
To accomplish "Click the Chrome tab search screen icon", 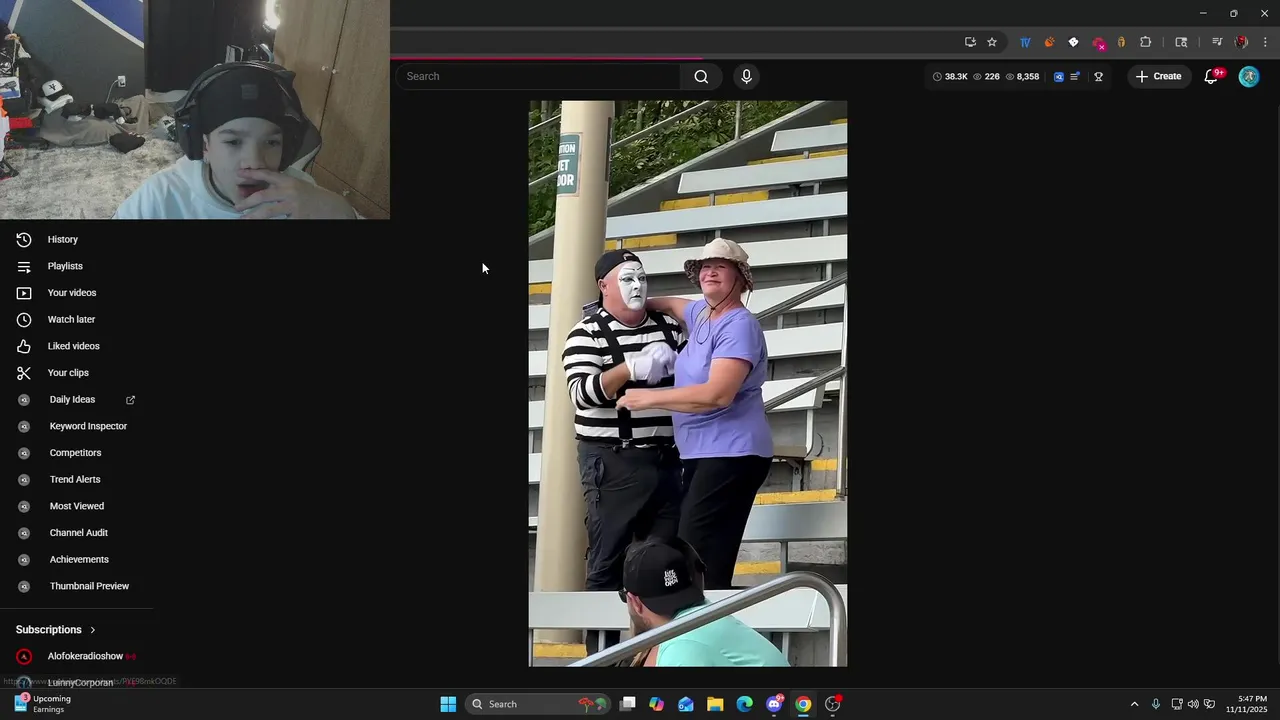I will point(1181,42).
